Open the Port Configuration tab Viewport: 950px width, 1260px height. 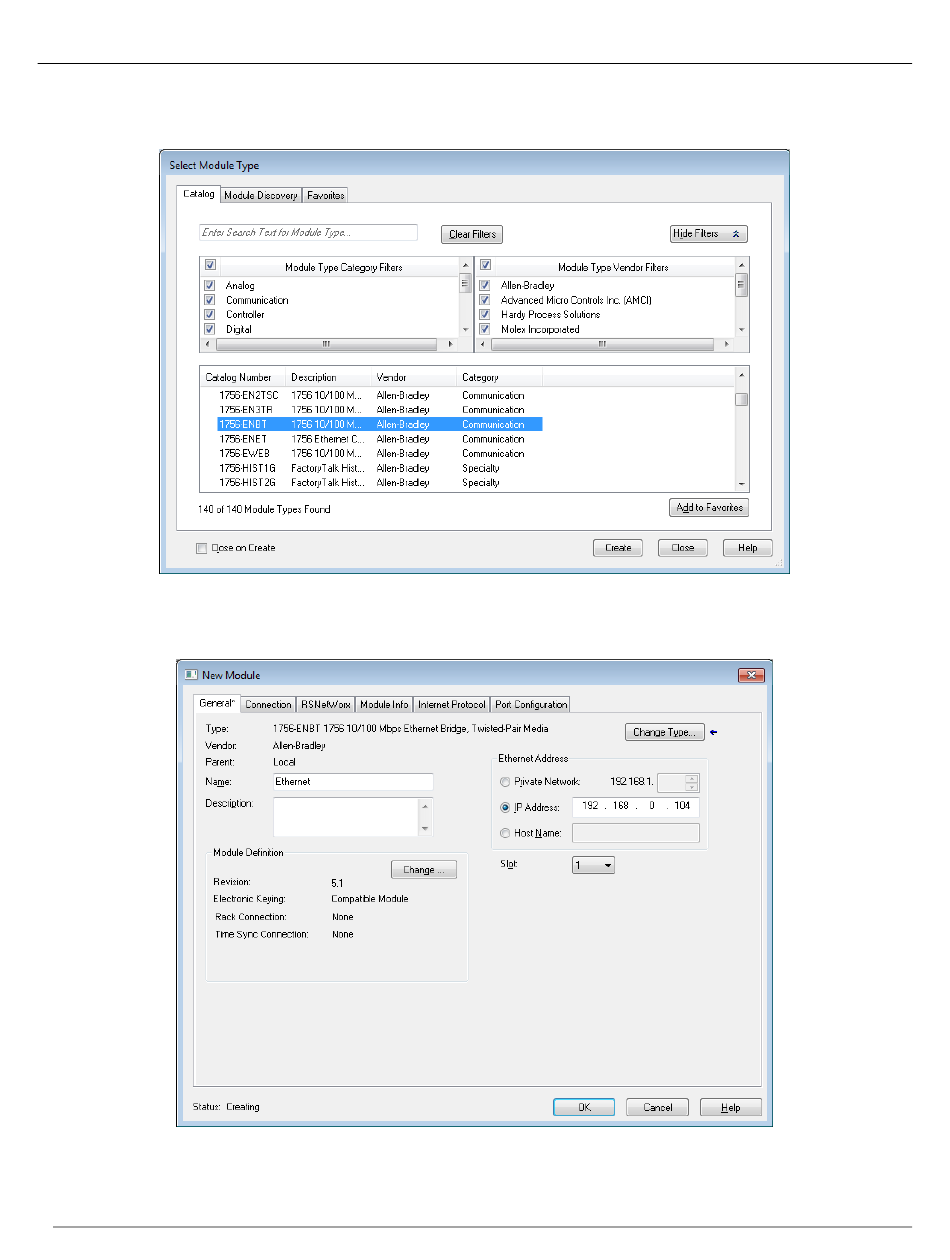530,704
